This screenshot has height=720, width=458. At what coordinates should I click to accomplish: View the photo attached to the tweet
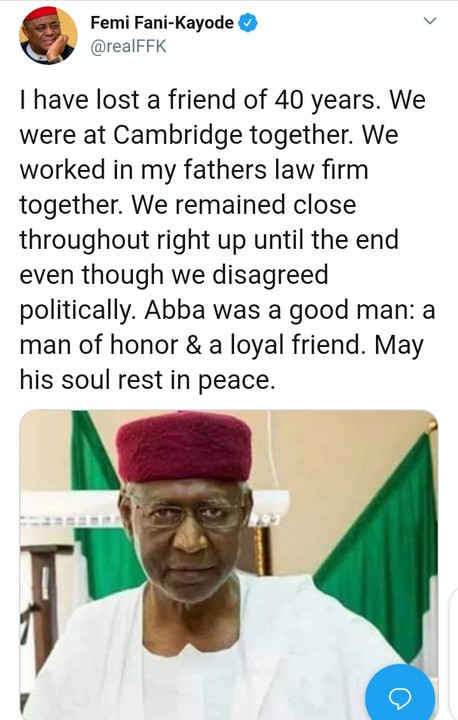click(x=229, y=565)
